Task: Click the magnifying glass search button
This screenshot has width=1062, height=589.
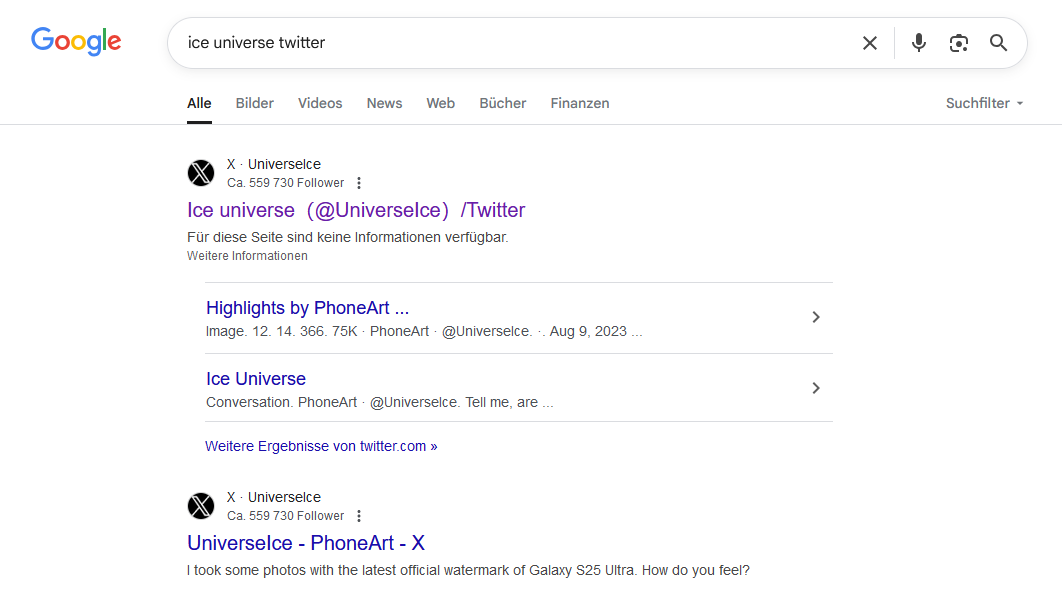Action: pyautogui.click(x=998, y=43)
